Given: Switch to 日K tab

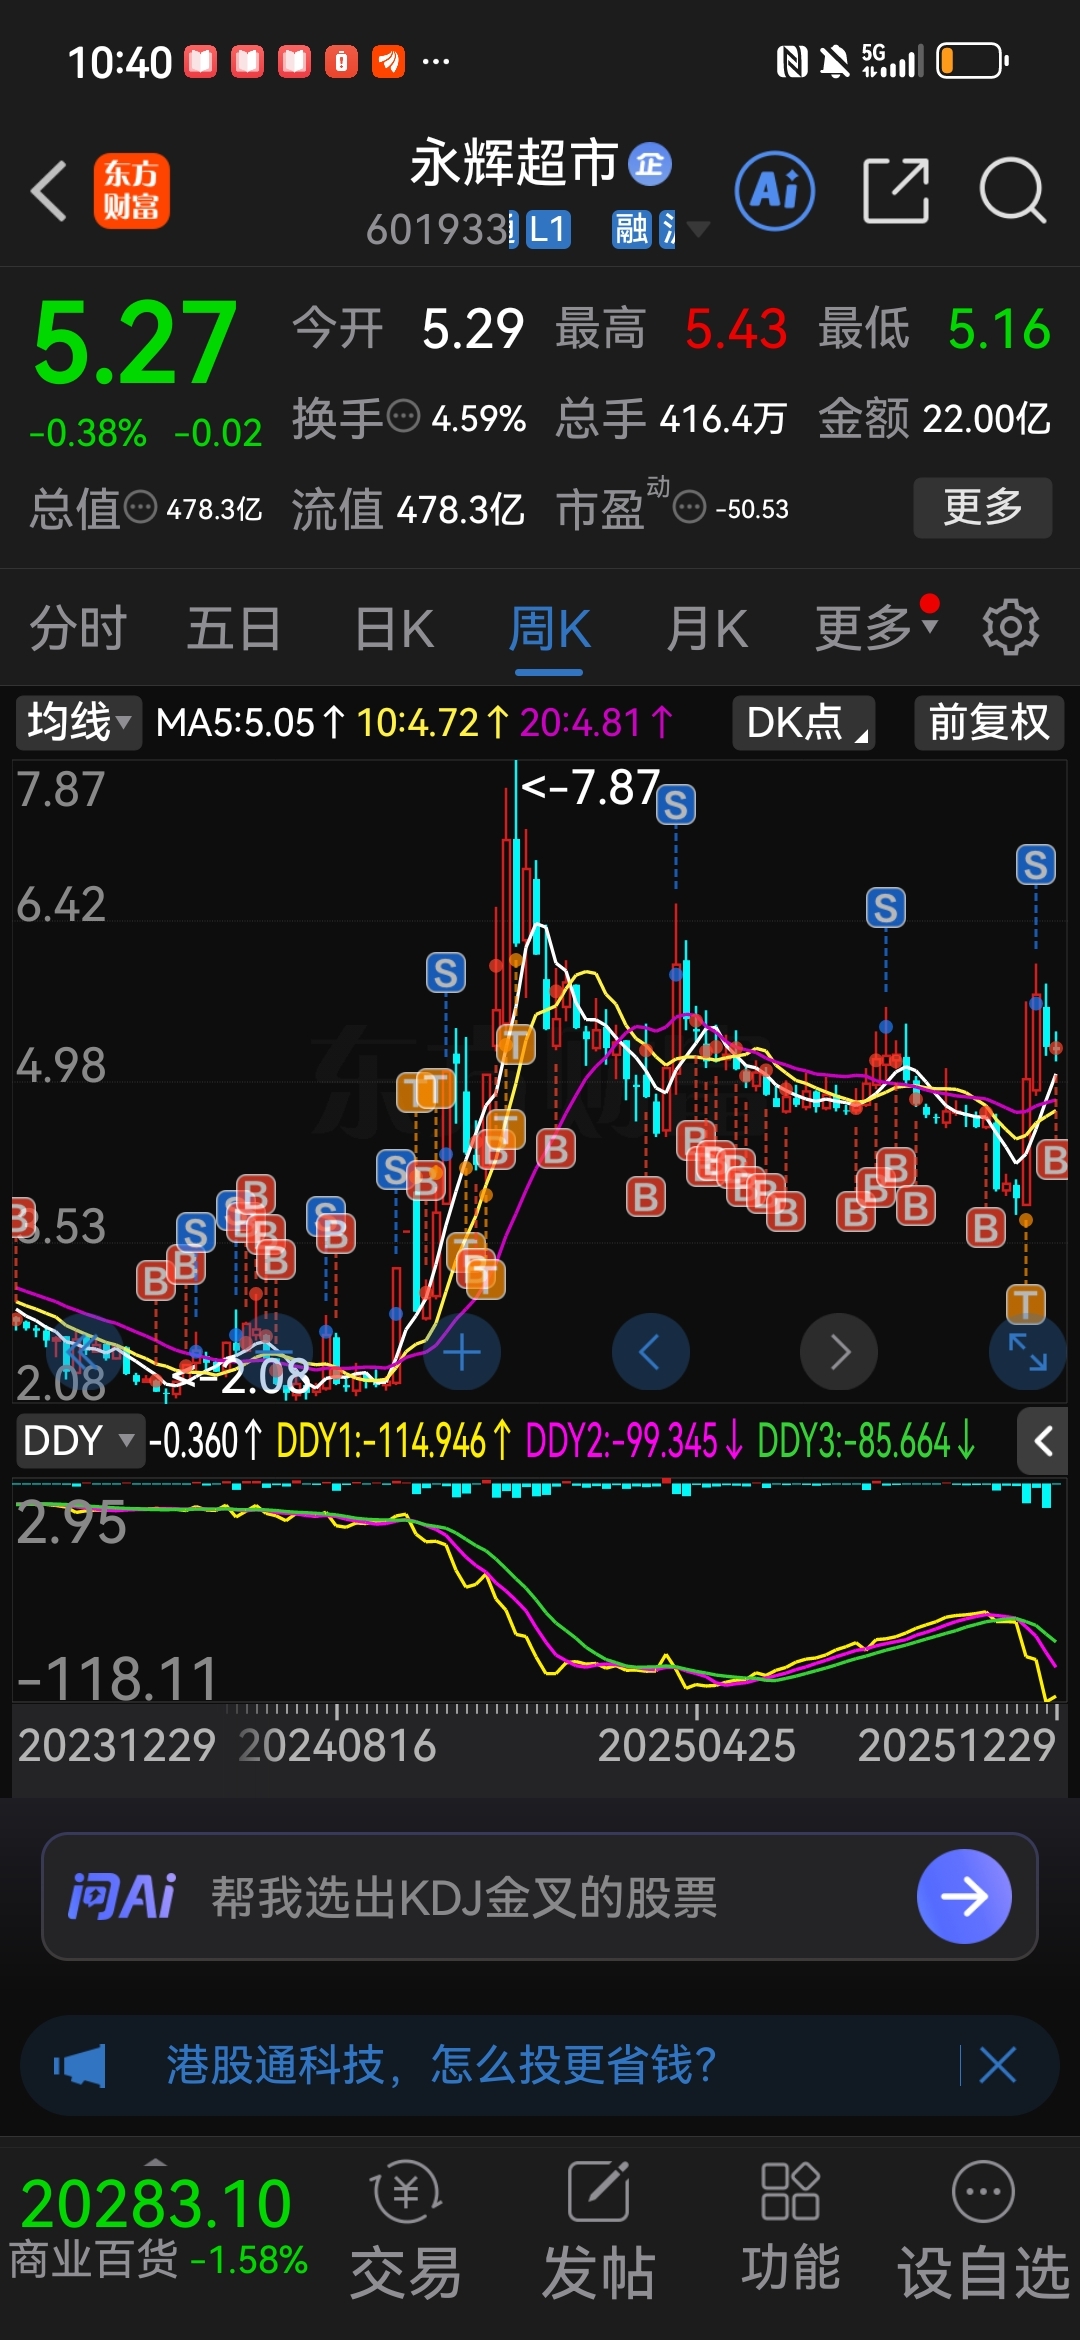Looking at the screenshot, I should 394,628.
